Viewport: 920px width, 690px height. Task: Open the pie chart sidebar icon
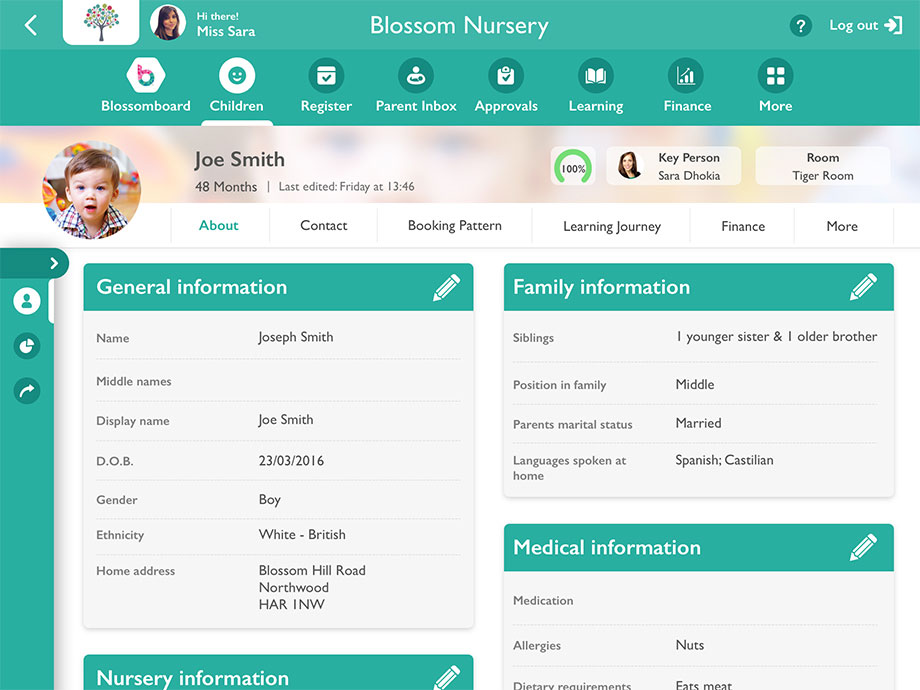coord(26,347)
